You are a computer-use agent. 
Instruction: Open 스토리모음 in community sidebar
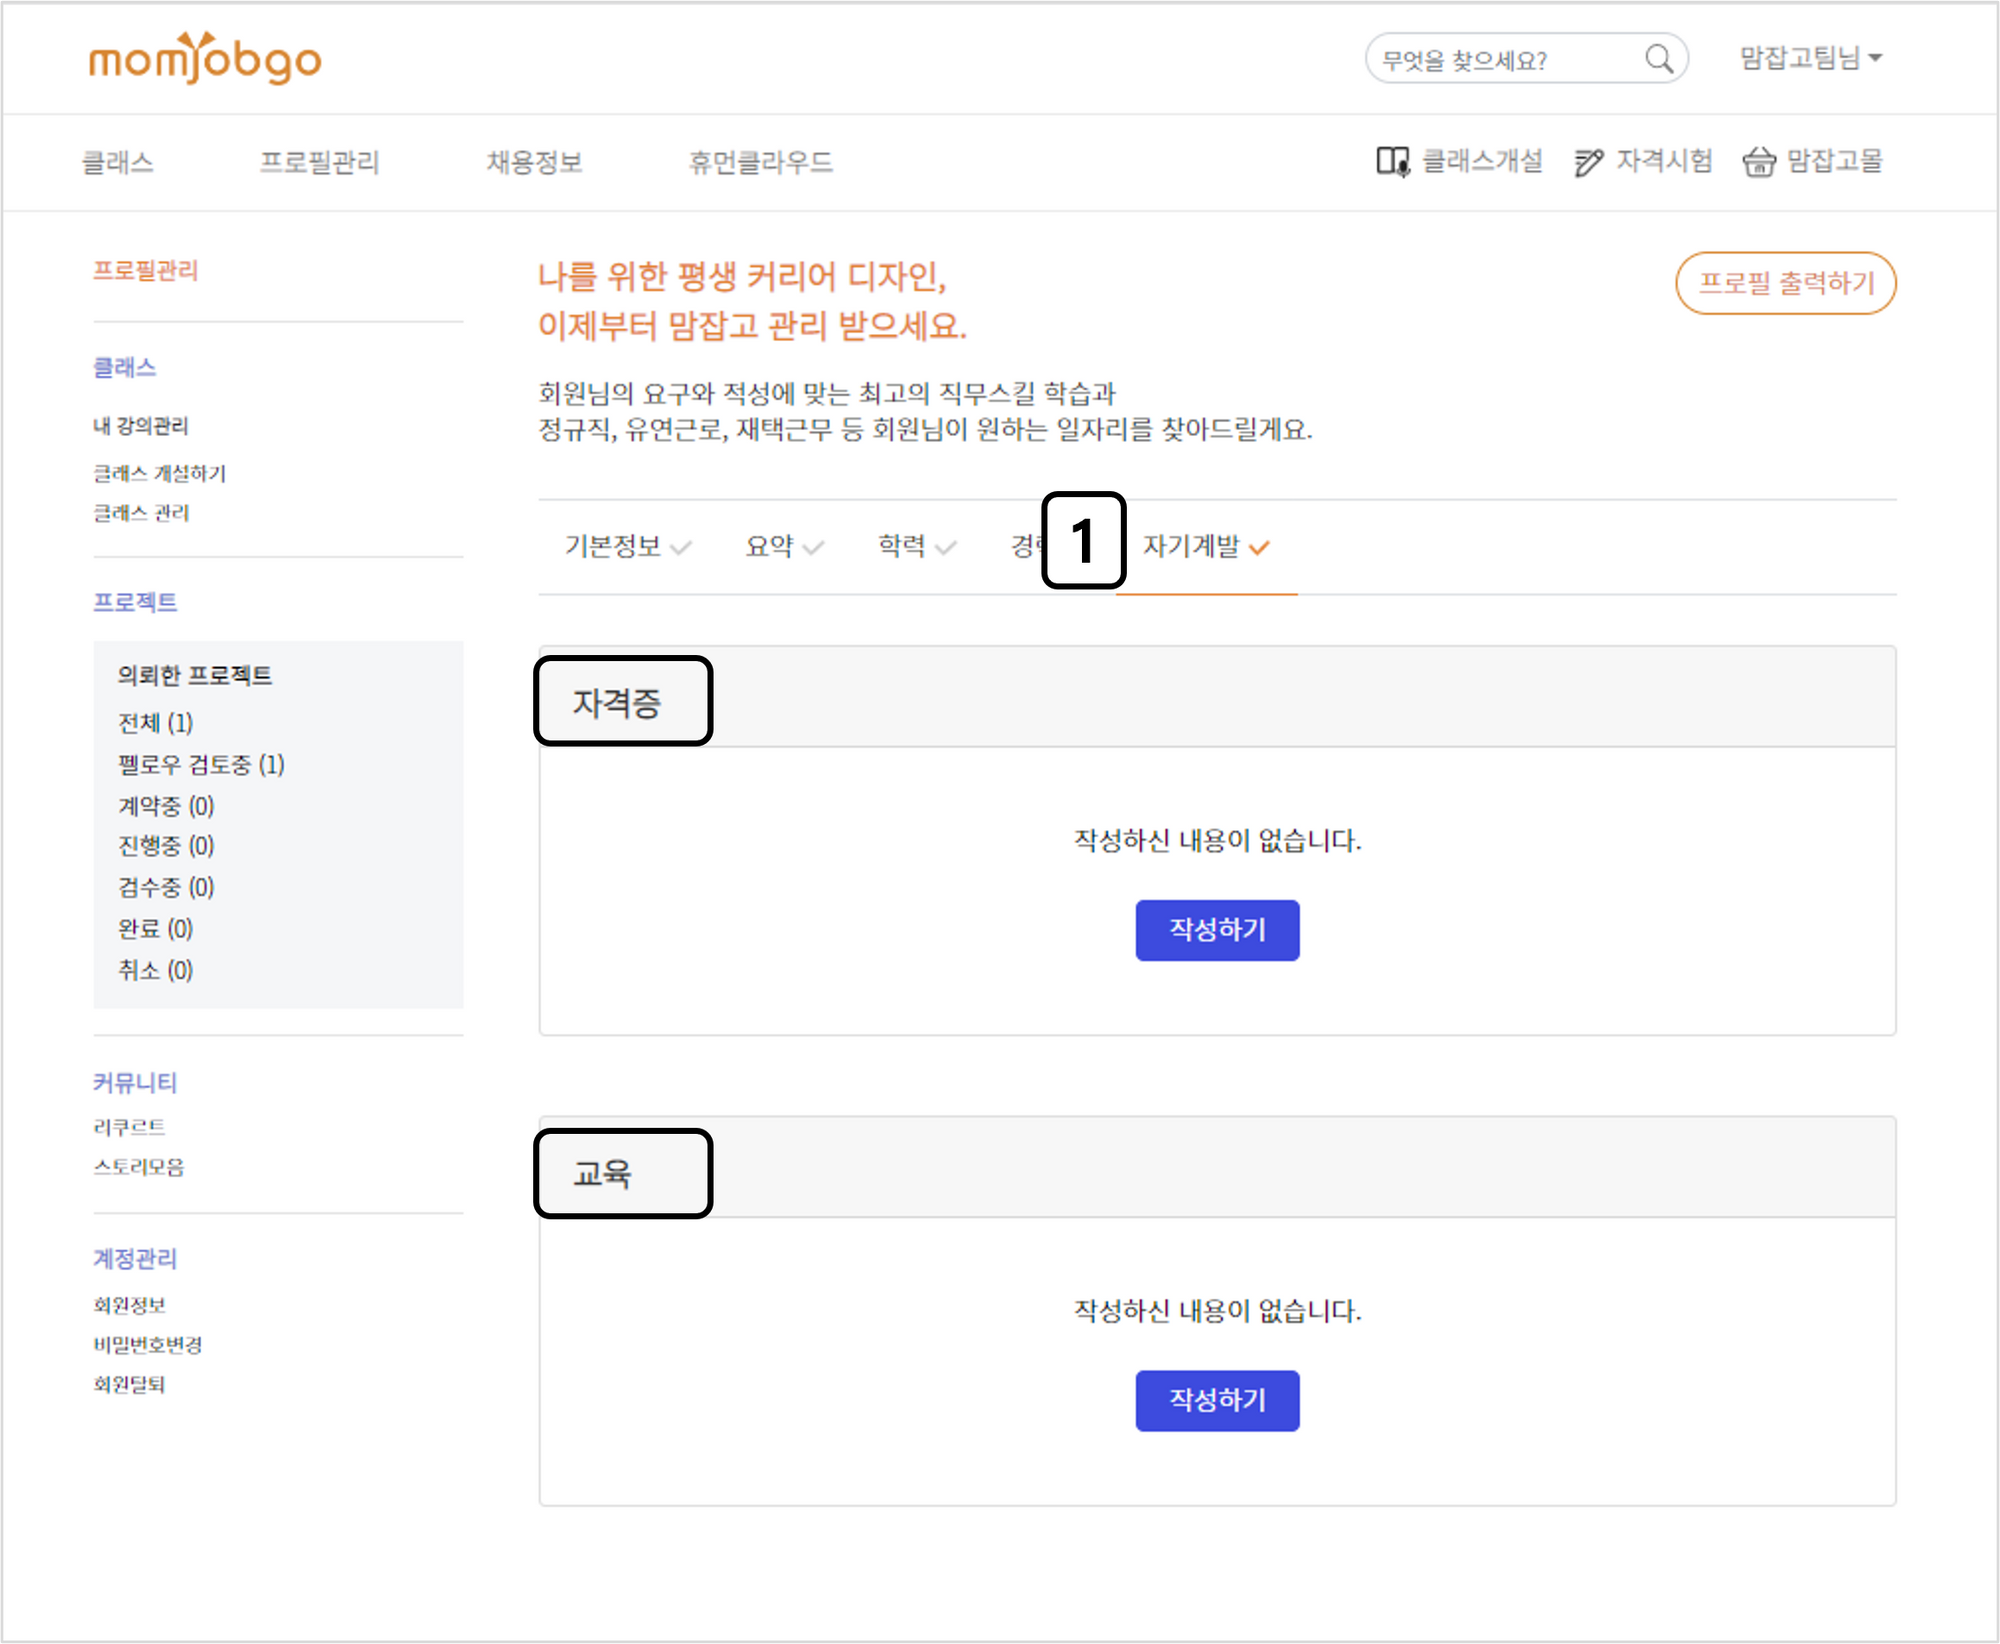tap(139, 1167)
